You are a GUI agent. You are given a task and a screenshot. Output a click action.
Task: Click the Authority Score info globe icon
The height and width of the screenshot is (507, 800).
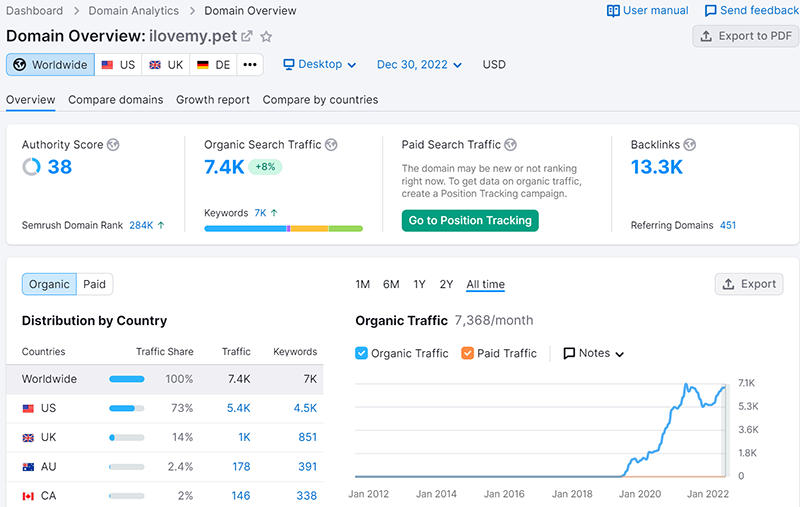coord(113,145)
